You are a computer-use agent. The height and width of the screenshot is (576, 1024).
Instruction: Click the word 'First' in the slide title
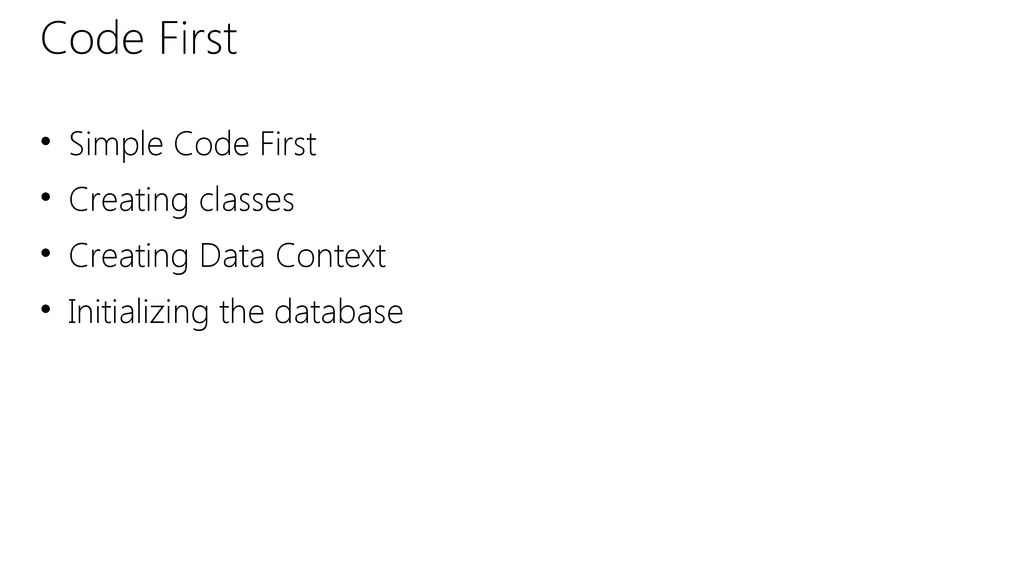coord(198,39)
